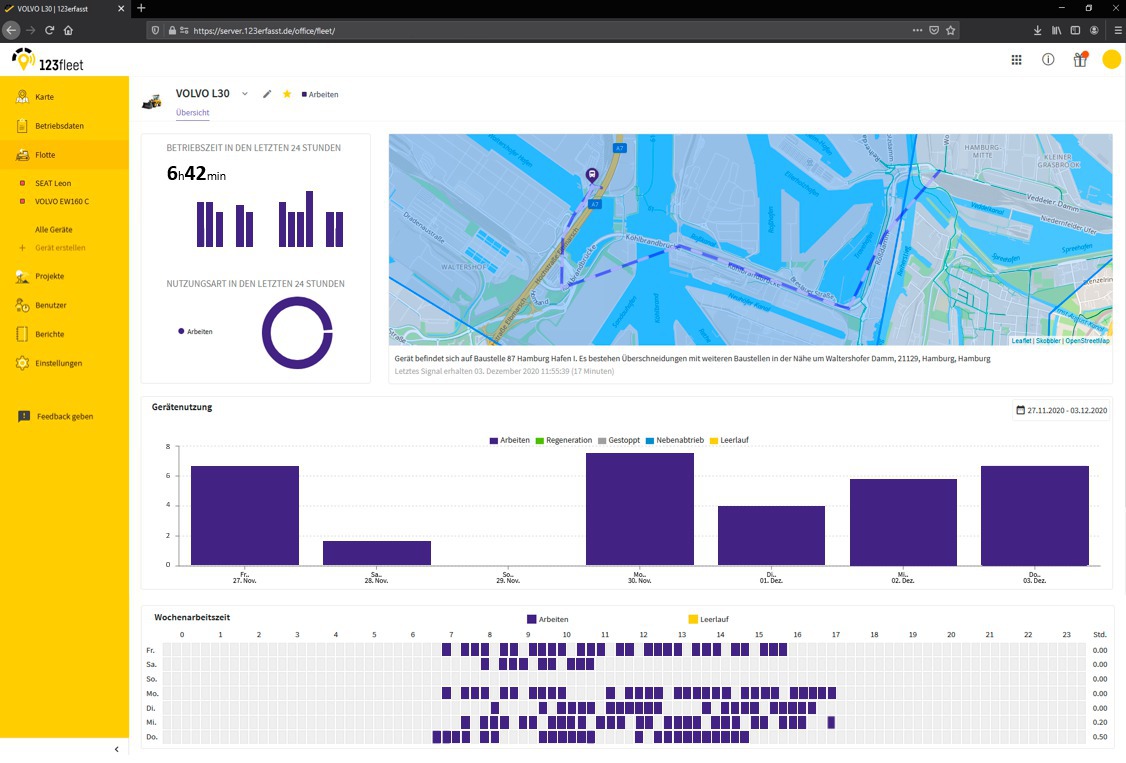Bookmark this page with star icon
The height and width of the screenshot is (763, 1126).
click(x=951, y=30)
